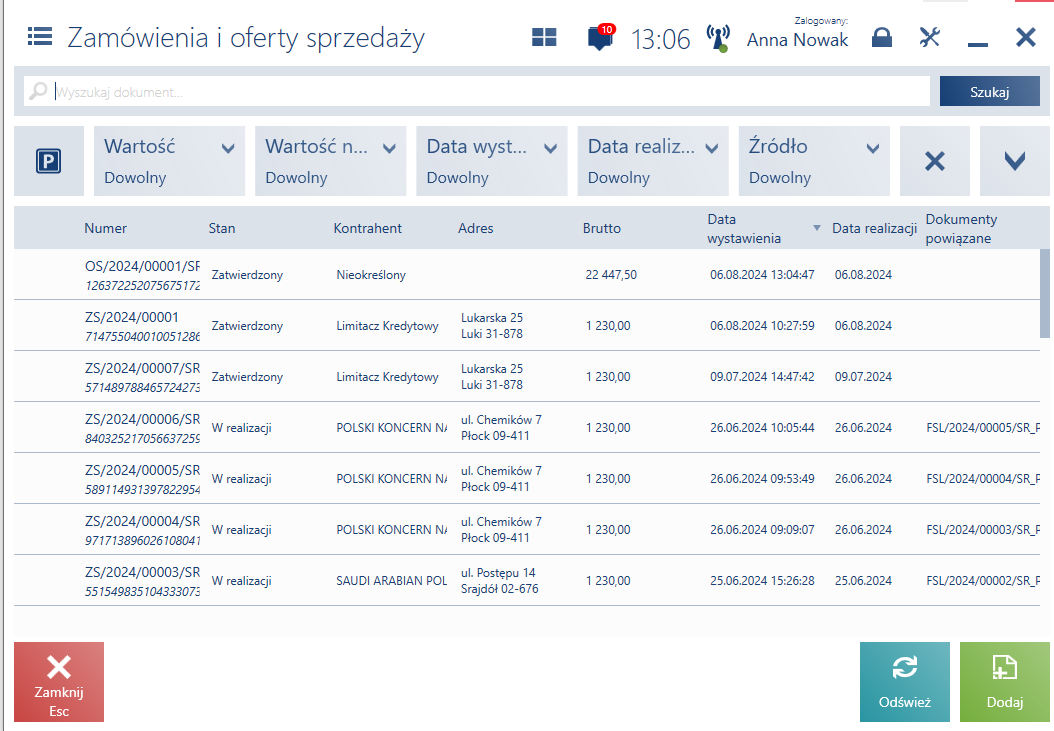Open the Wartość filter dropdown
The height and width of the screenshot is (731, 1054).
169,161
